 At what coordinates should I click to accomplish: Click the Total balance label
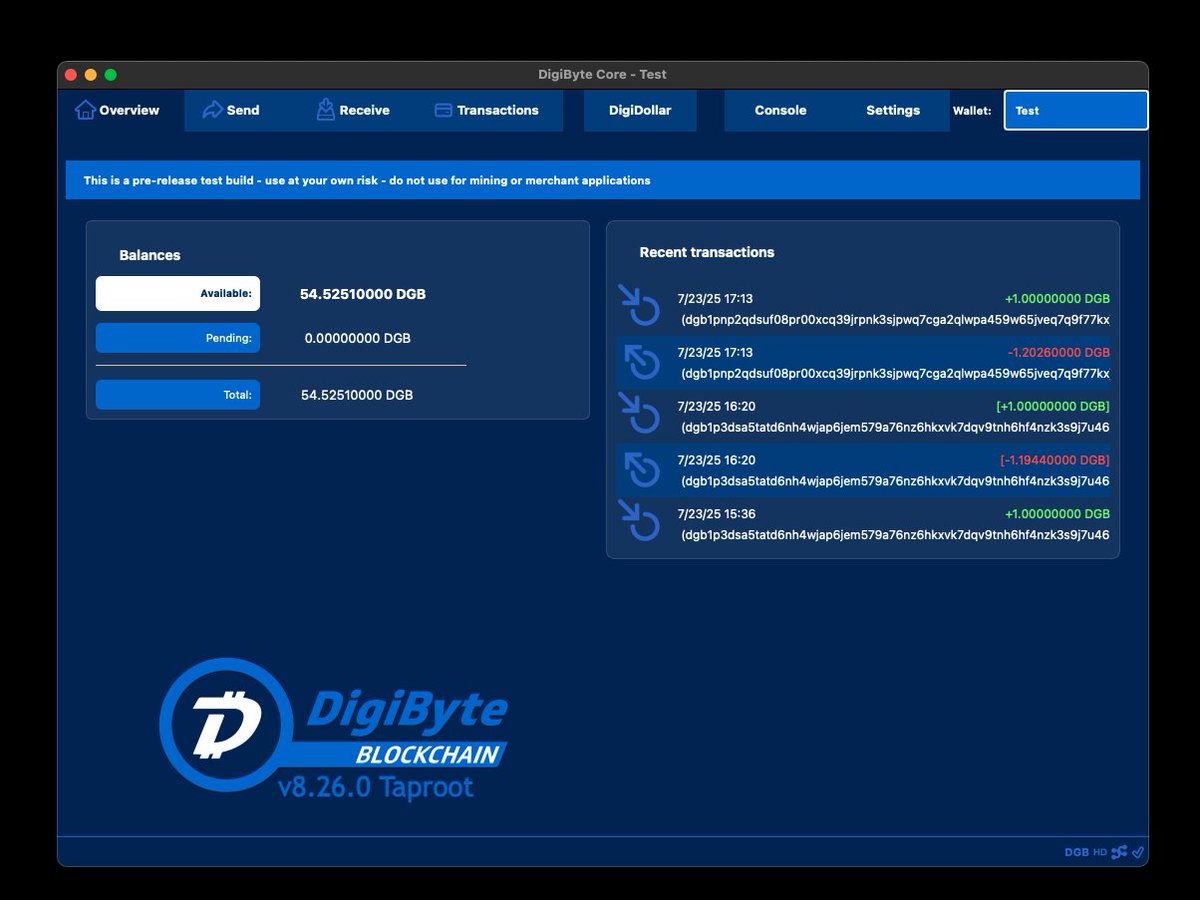tap(178, 395)
